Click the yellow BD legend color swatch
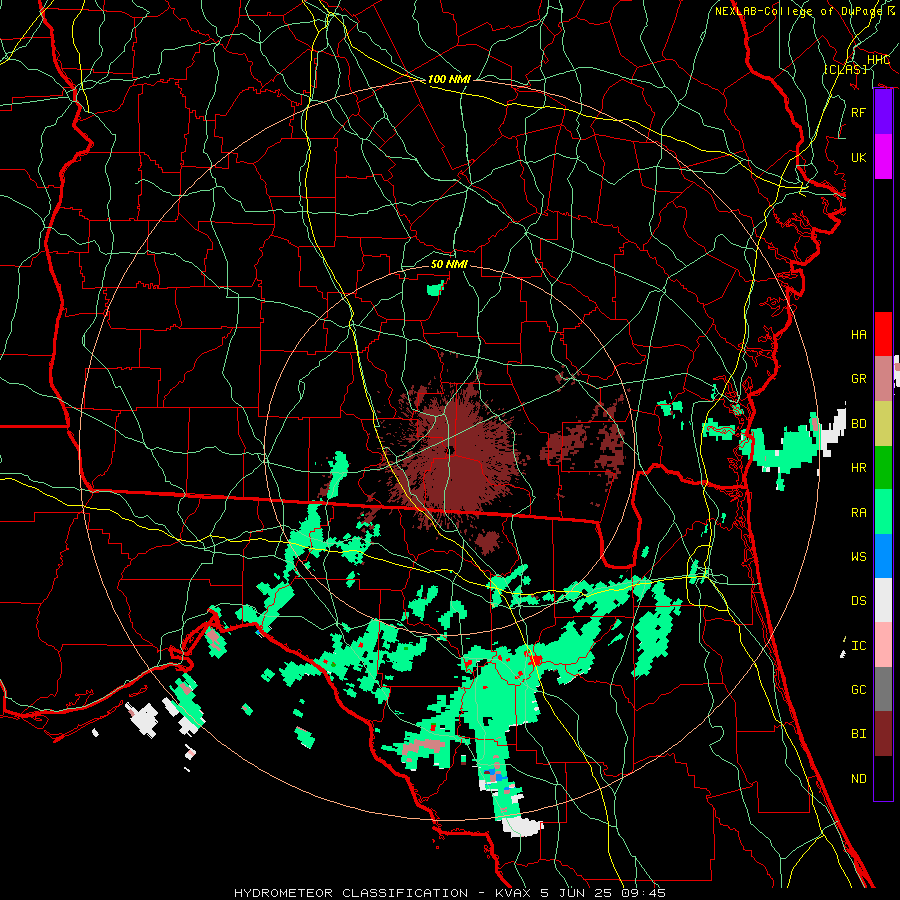900x900 pixels. pyautogui.click(x=883, y=424)
